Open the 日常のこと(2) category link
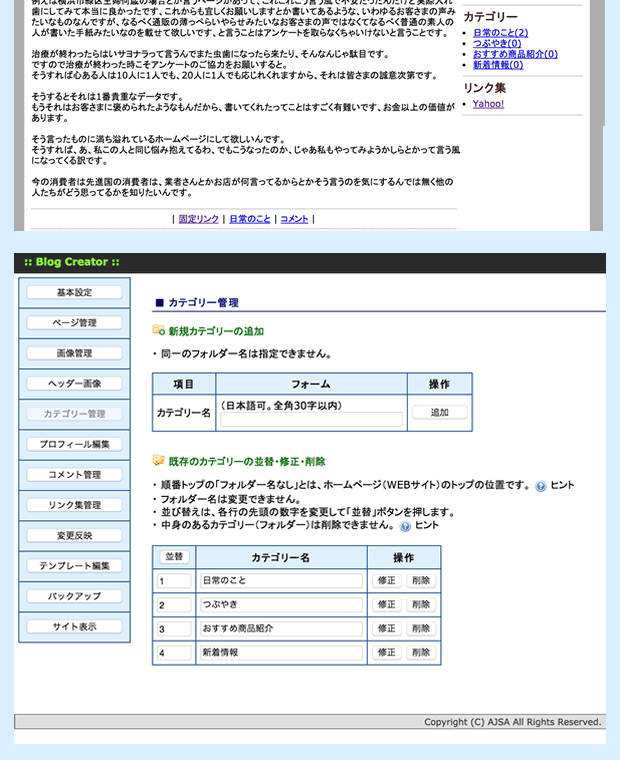The height and width of the screenshot is (760, 620). [x=500, y=33]
